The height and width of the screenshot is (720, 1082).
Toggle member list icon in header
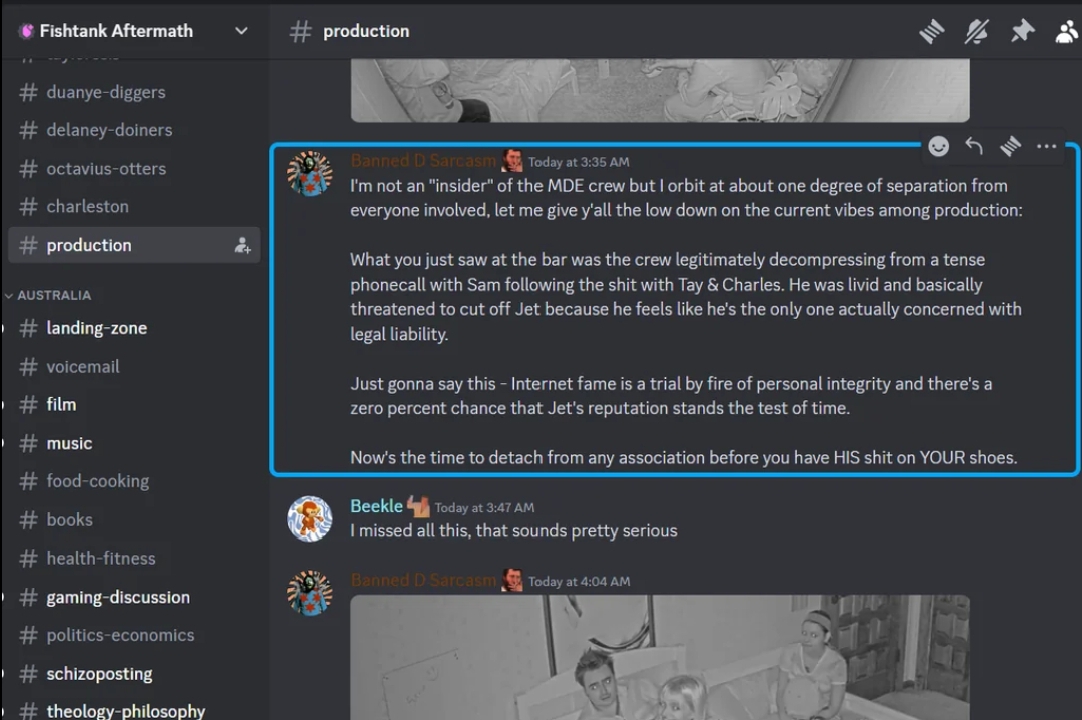click(x=1068, y=31)
